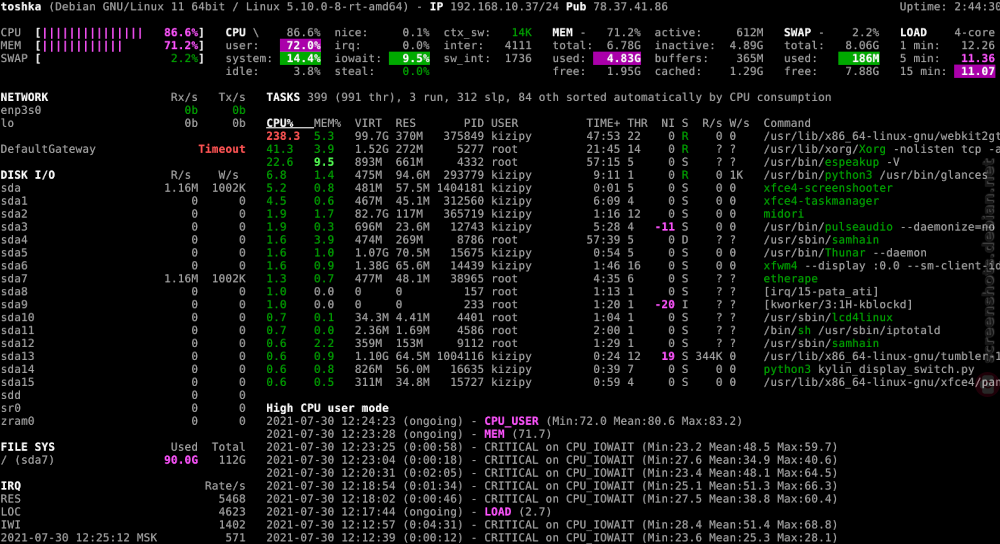Screen dimensions: 1000x544
Task: Select the CPU% column header
Action: point(280,123)
